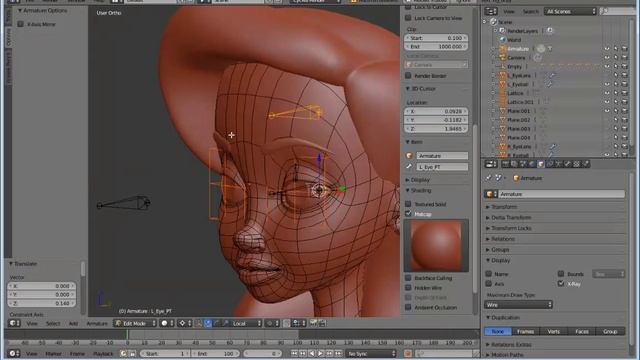Click the 3D view editor type icon
640x360 pixels.
(14, 323)
